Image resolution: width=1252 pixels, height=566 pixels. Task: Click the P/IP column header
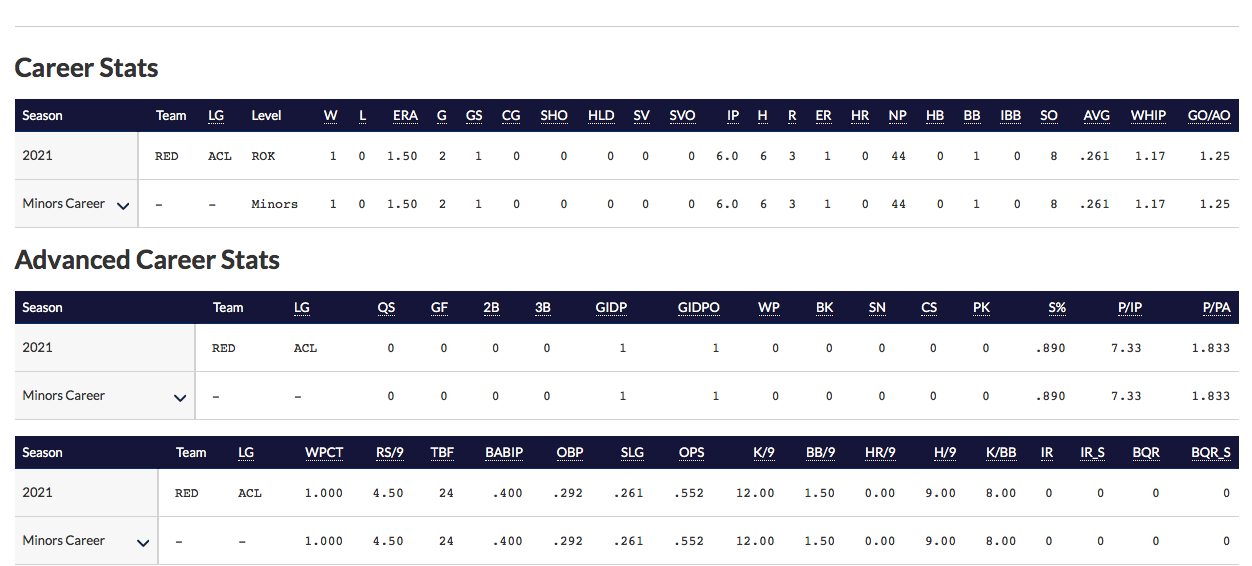tap(1130, 308)
